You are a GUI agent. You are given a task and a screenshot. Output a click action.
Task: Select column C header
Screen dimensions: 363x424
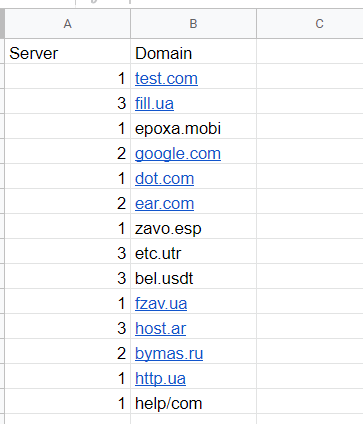(x=310, y=24)
